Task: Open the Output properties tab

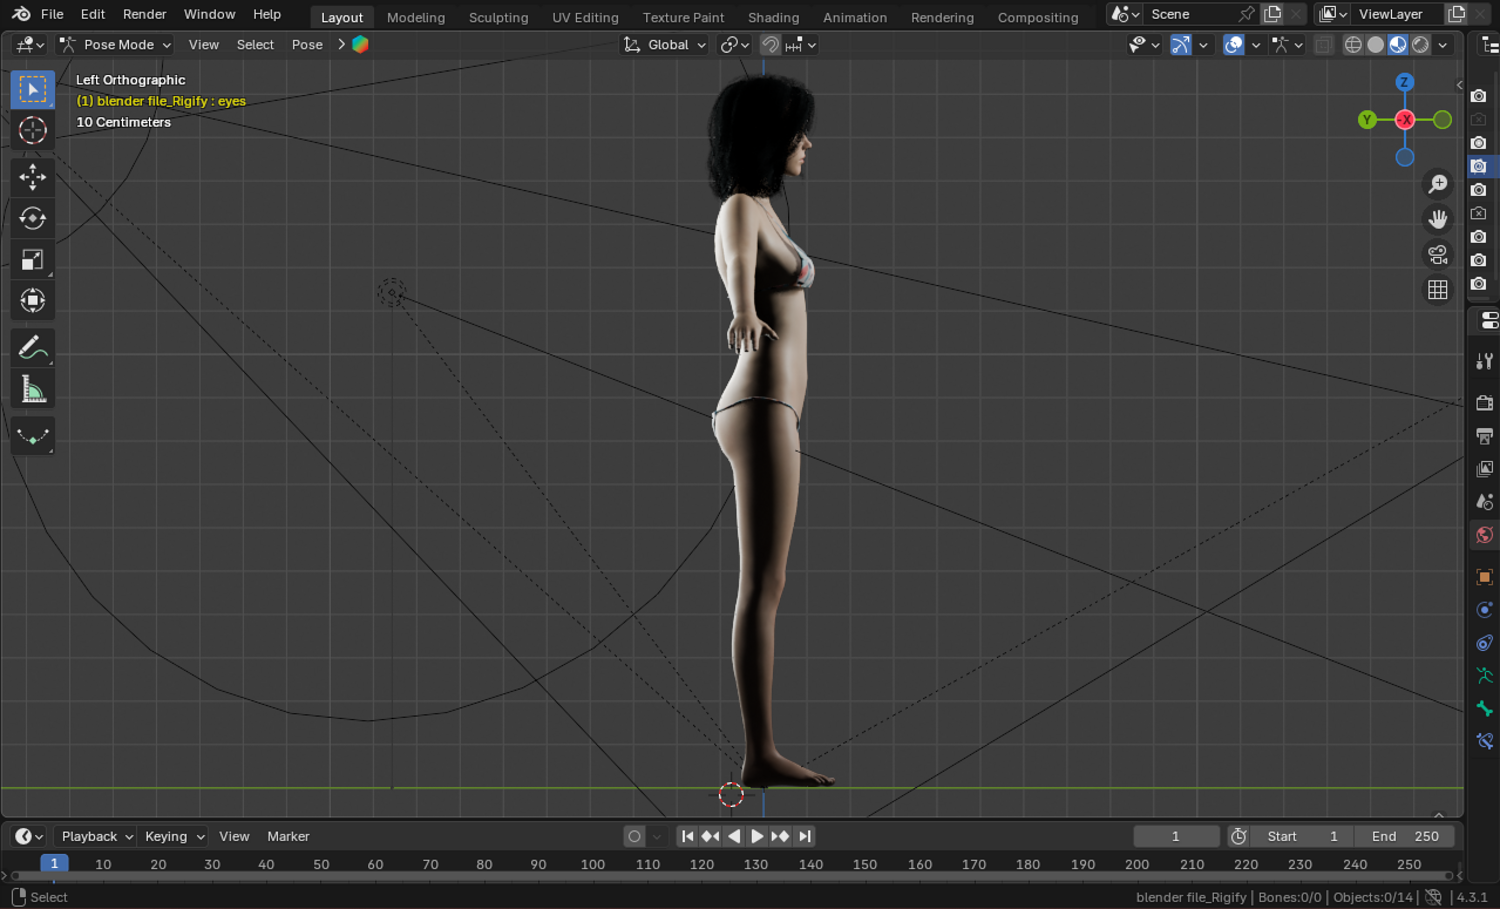Action: (x=1485, y=436)
